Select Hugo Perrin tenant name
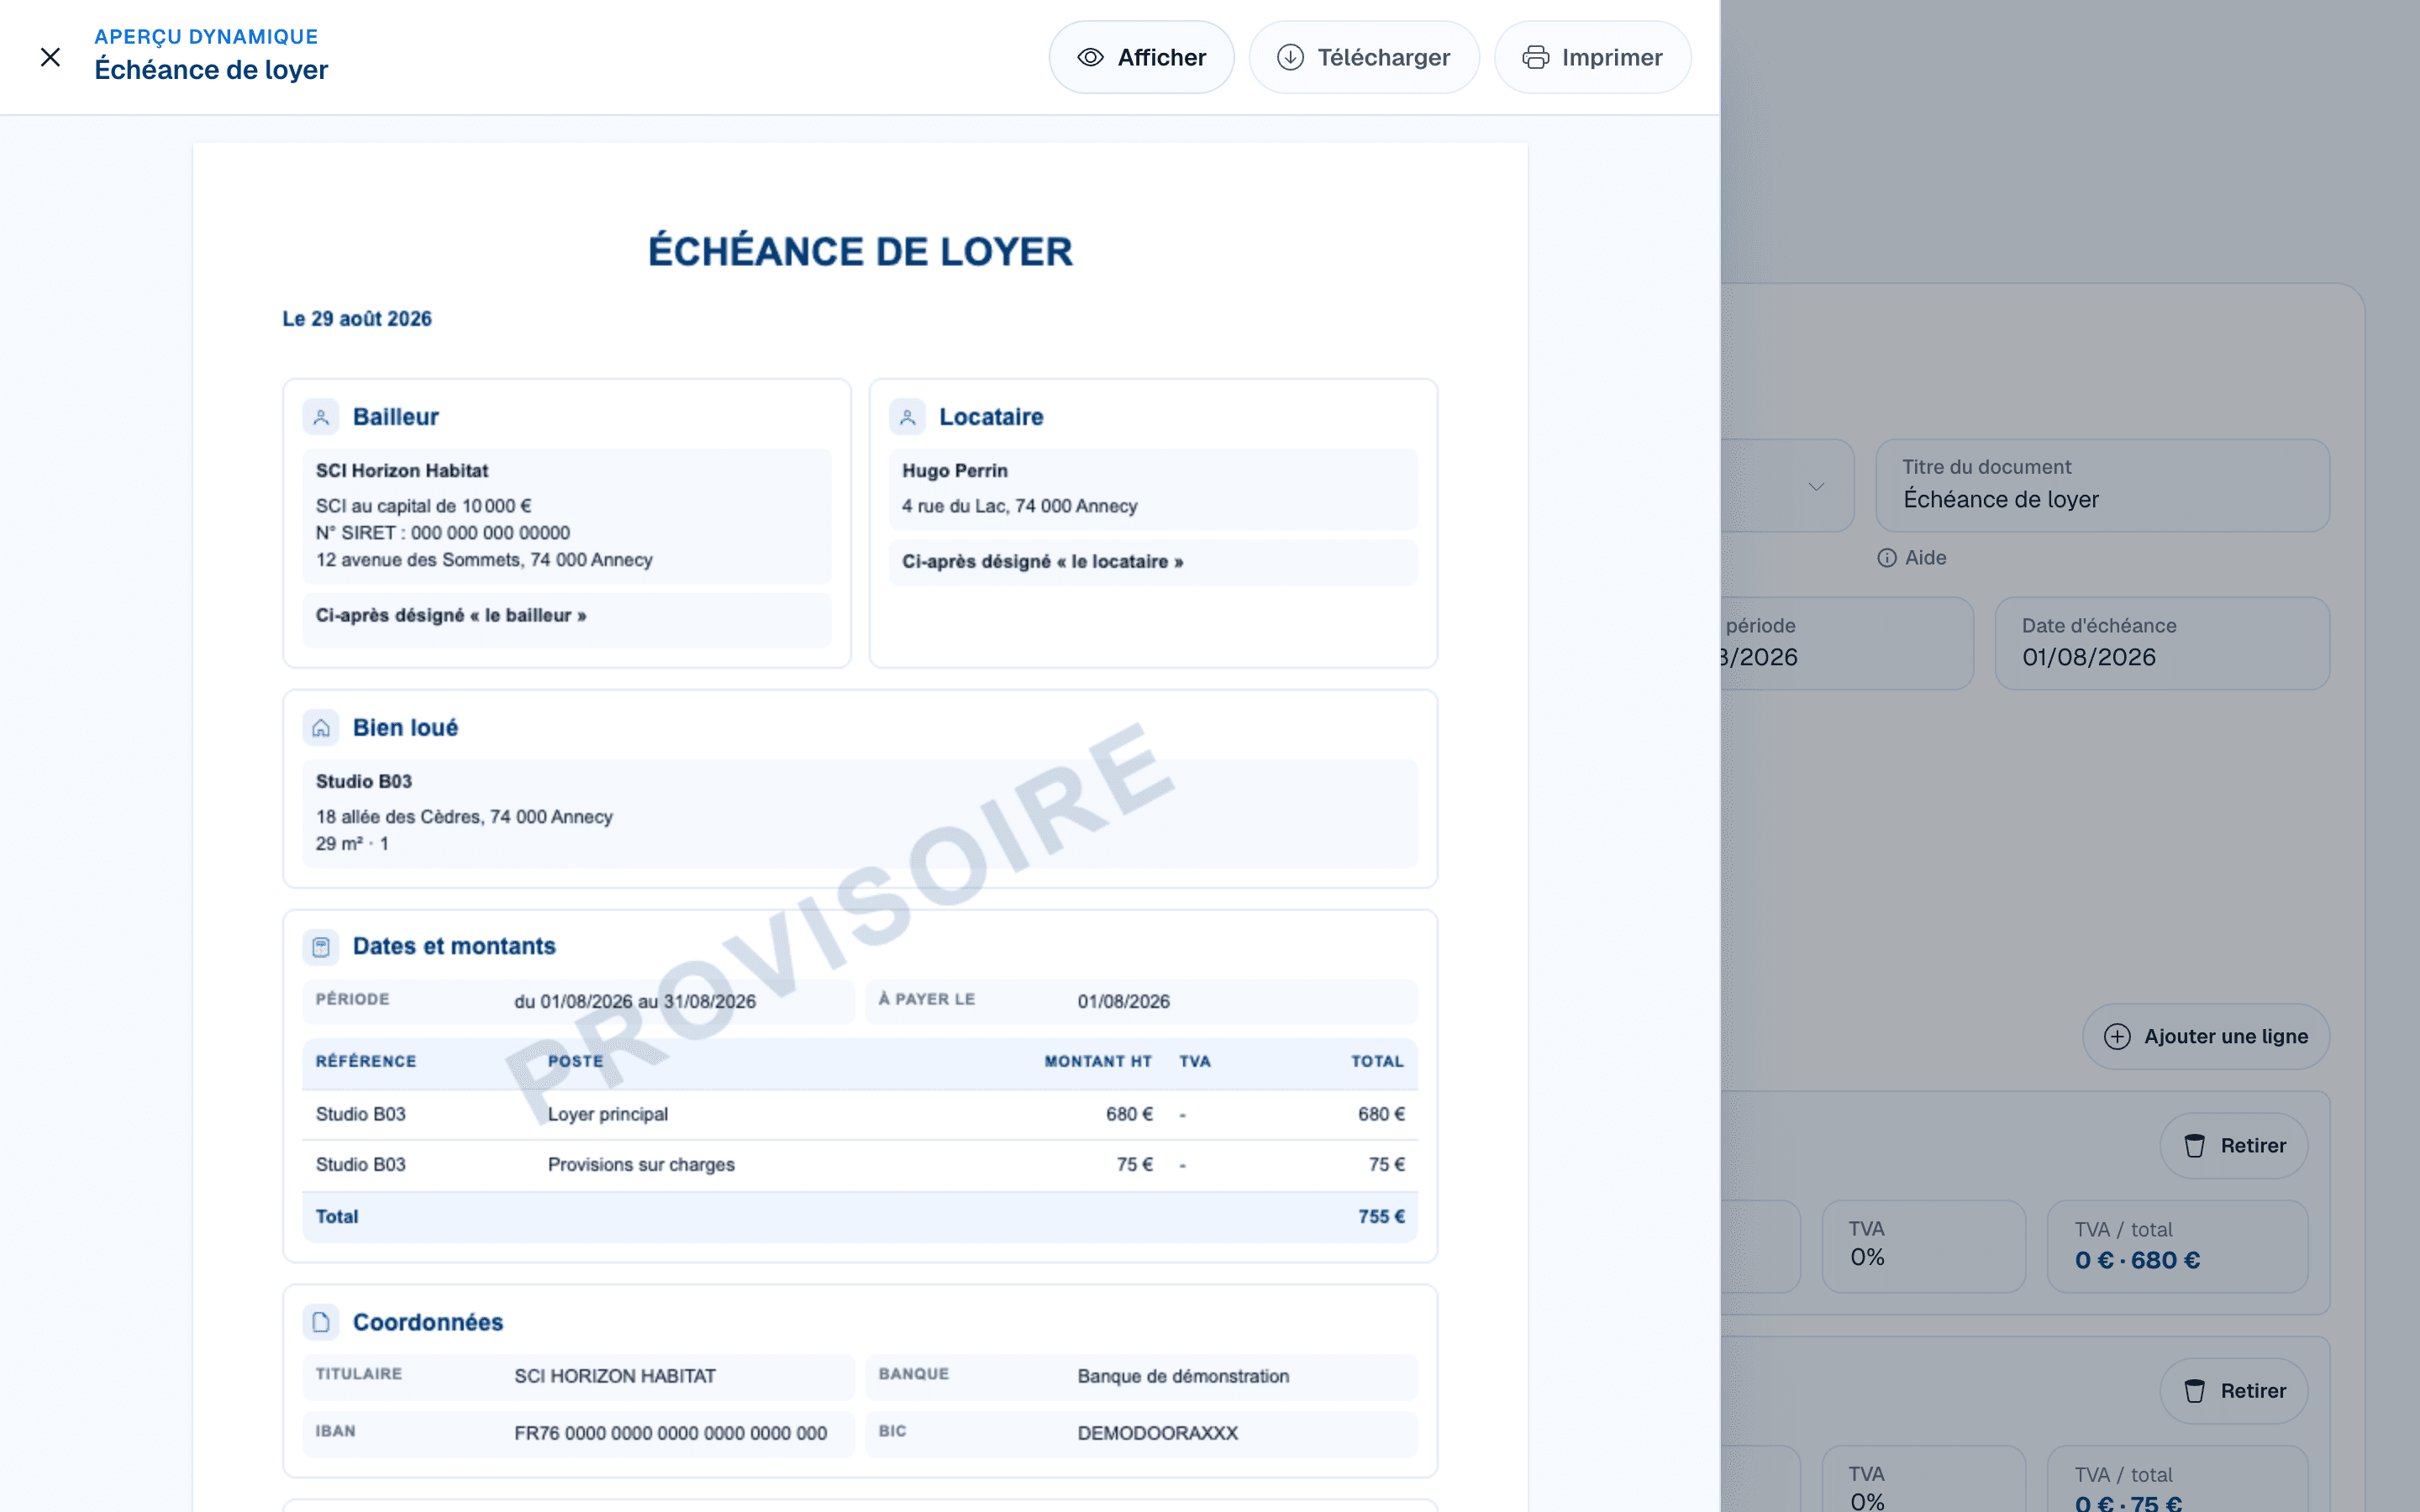This screenshot has width=2420, height=1512. (955, 471)
